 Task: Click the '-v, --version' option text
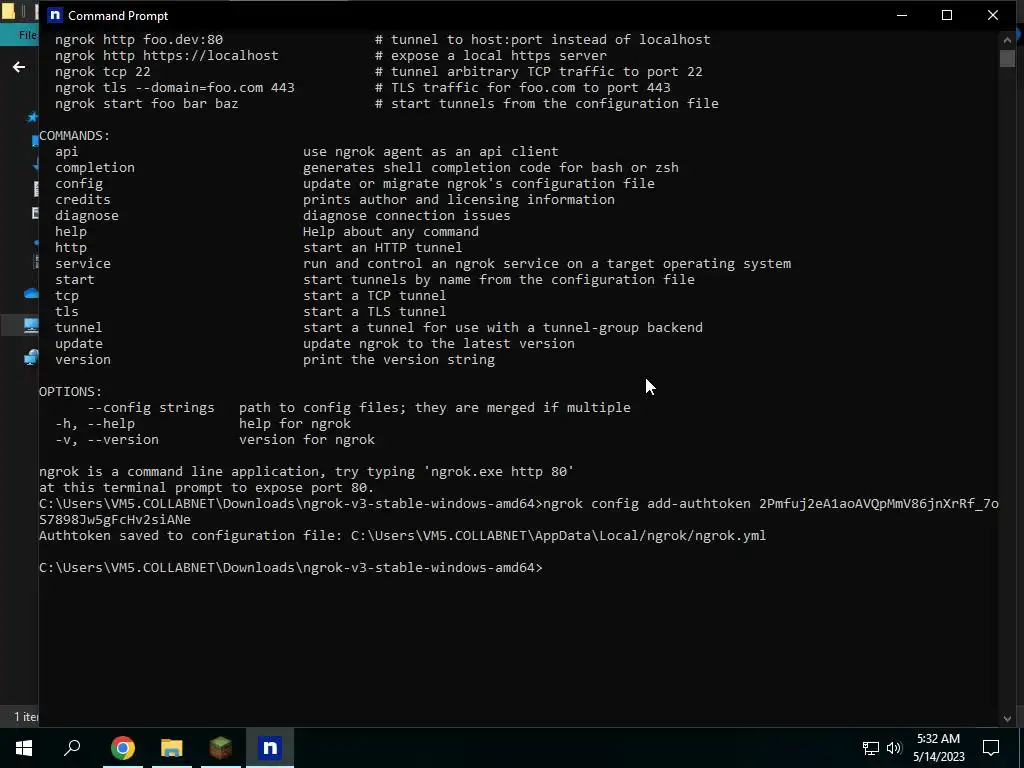pos(107,440)
